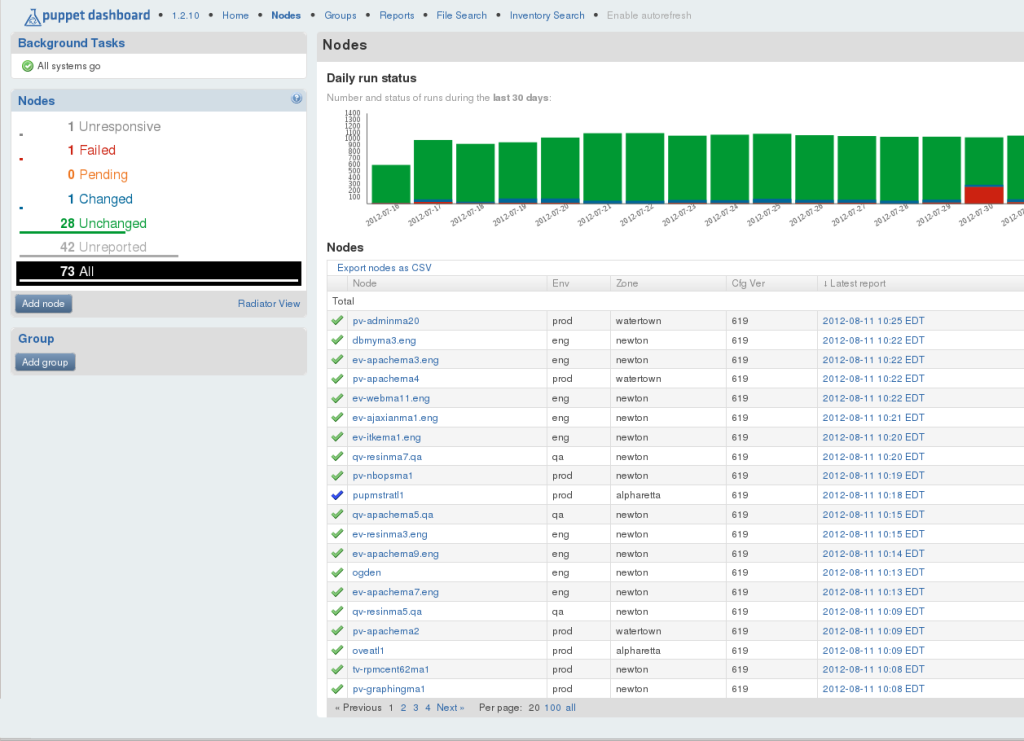This screenshot has width=1024, height=741.
Task: Click the 2012-07-30 bar with red failures
Action: [984, 170]
